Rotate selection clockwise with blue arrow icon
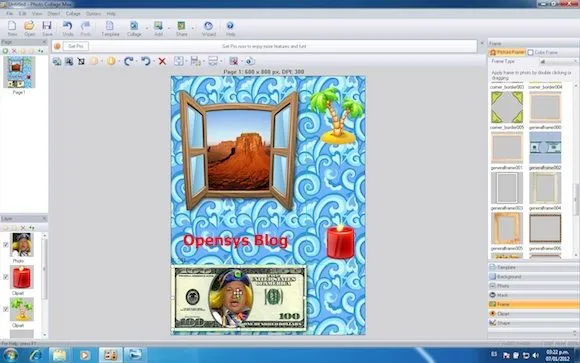Screen dimensions: 580x363 (128, 61)
